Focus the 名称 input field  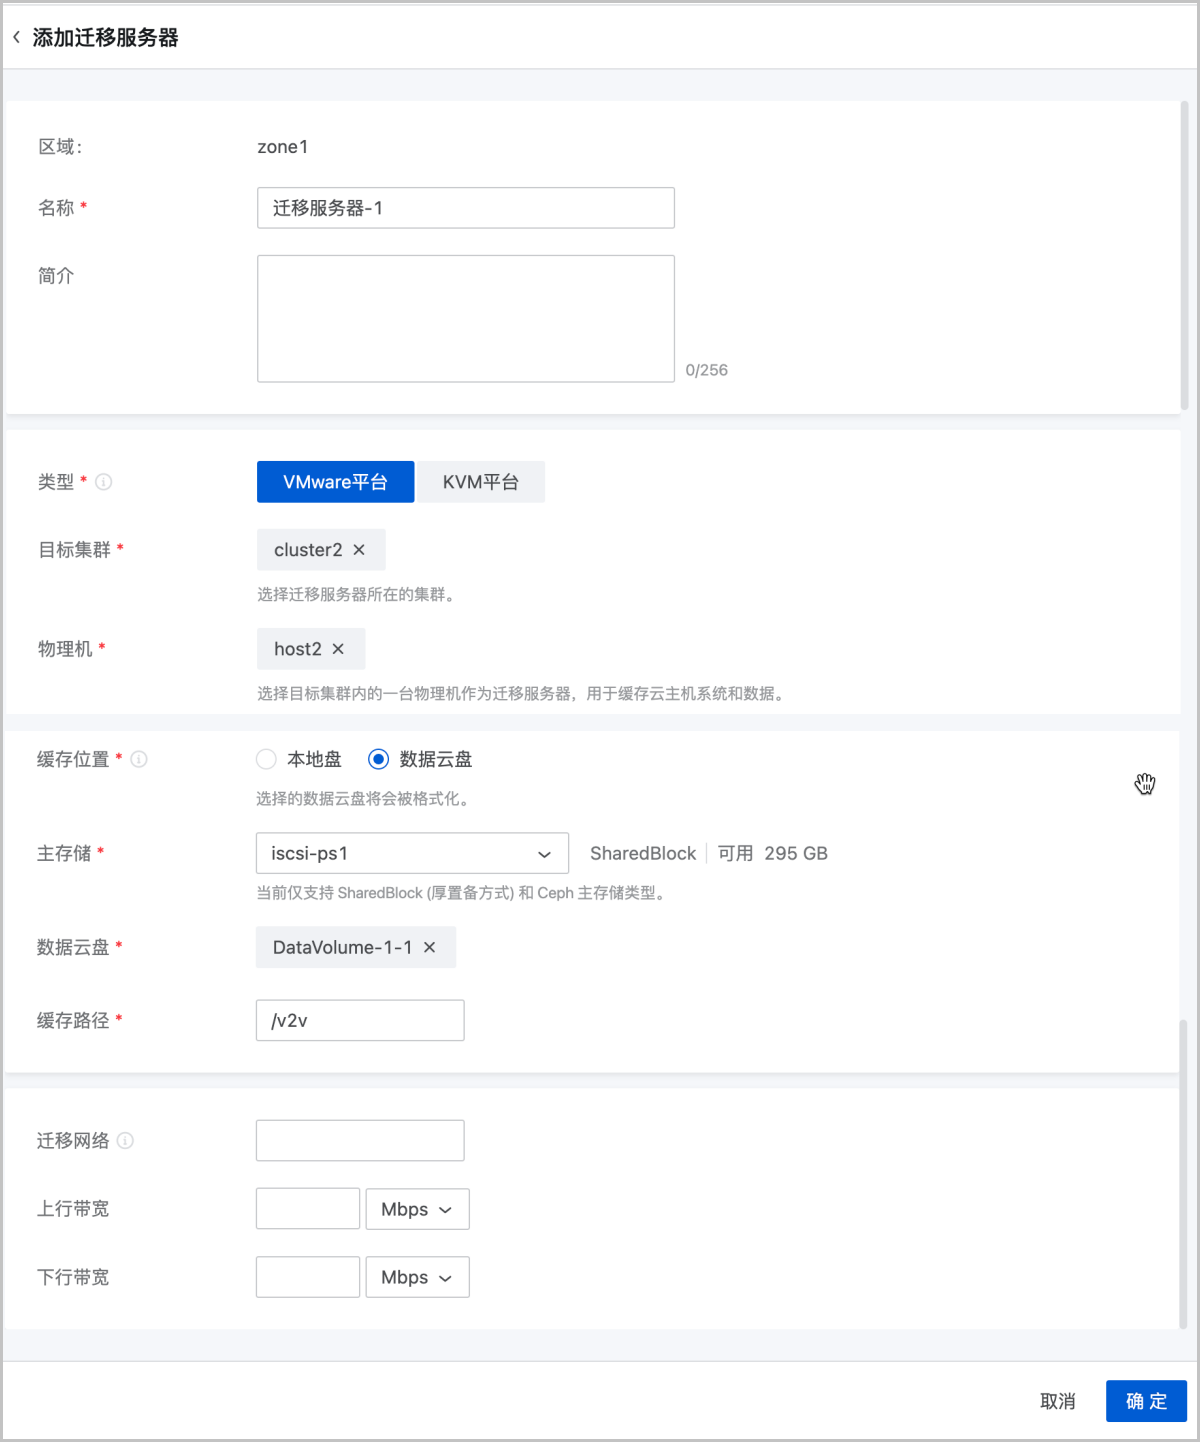tap(465, 208)
